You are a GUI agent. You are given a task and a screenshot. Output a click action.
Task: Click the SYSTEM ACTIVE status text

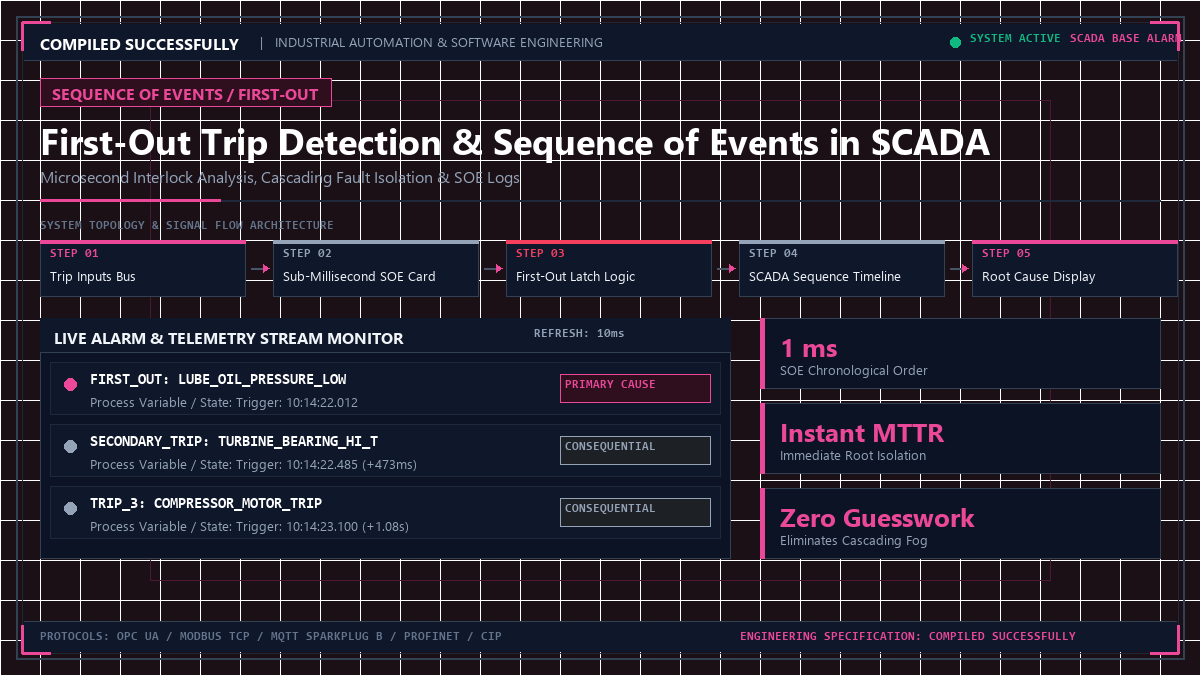[1016, 38]
